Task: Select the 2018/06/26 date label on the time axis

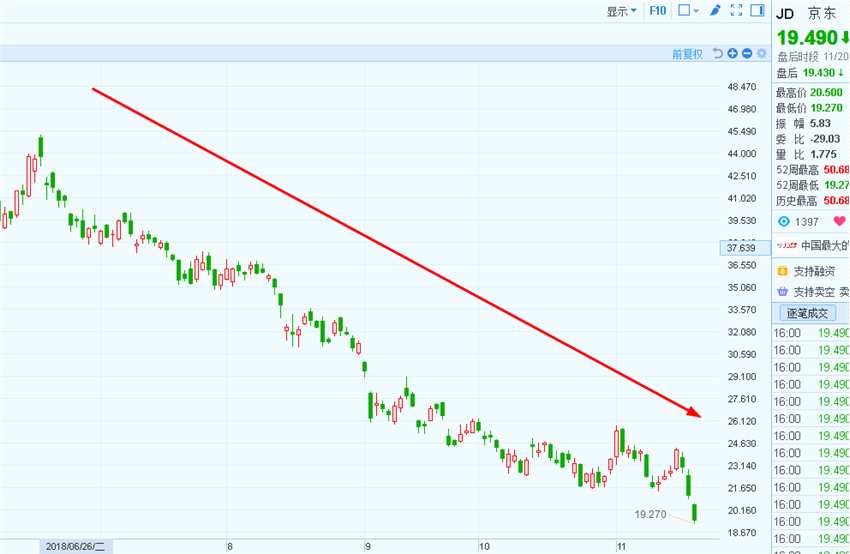Action: pos(76,546)
